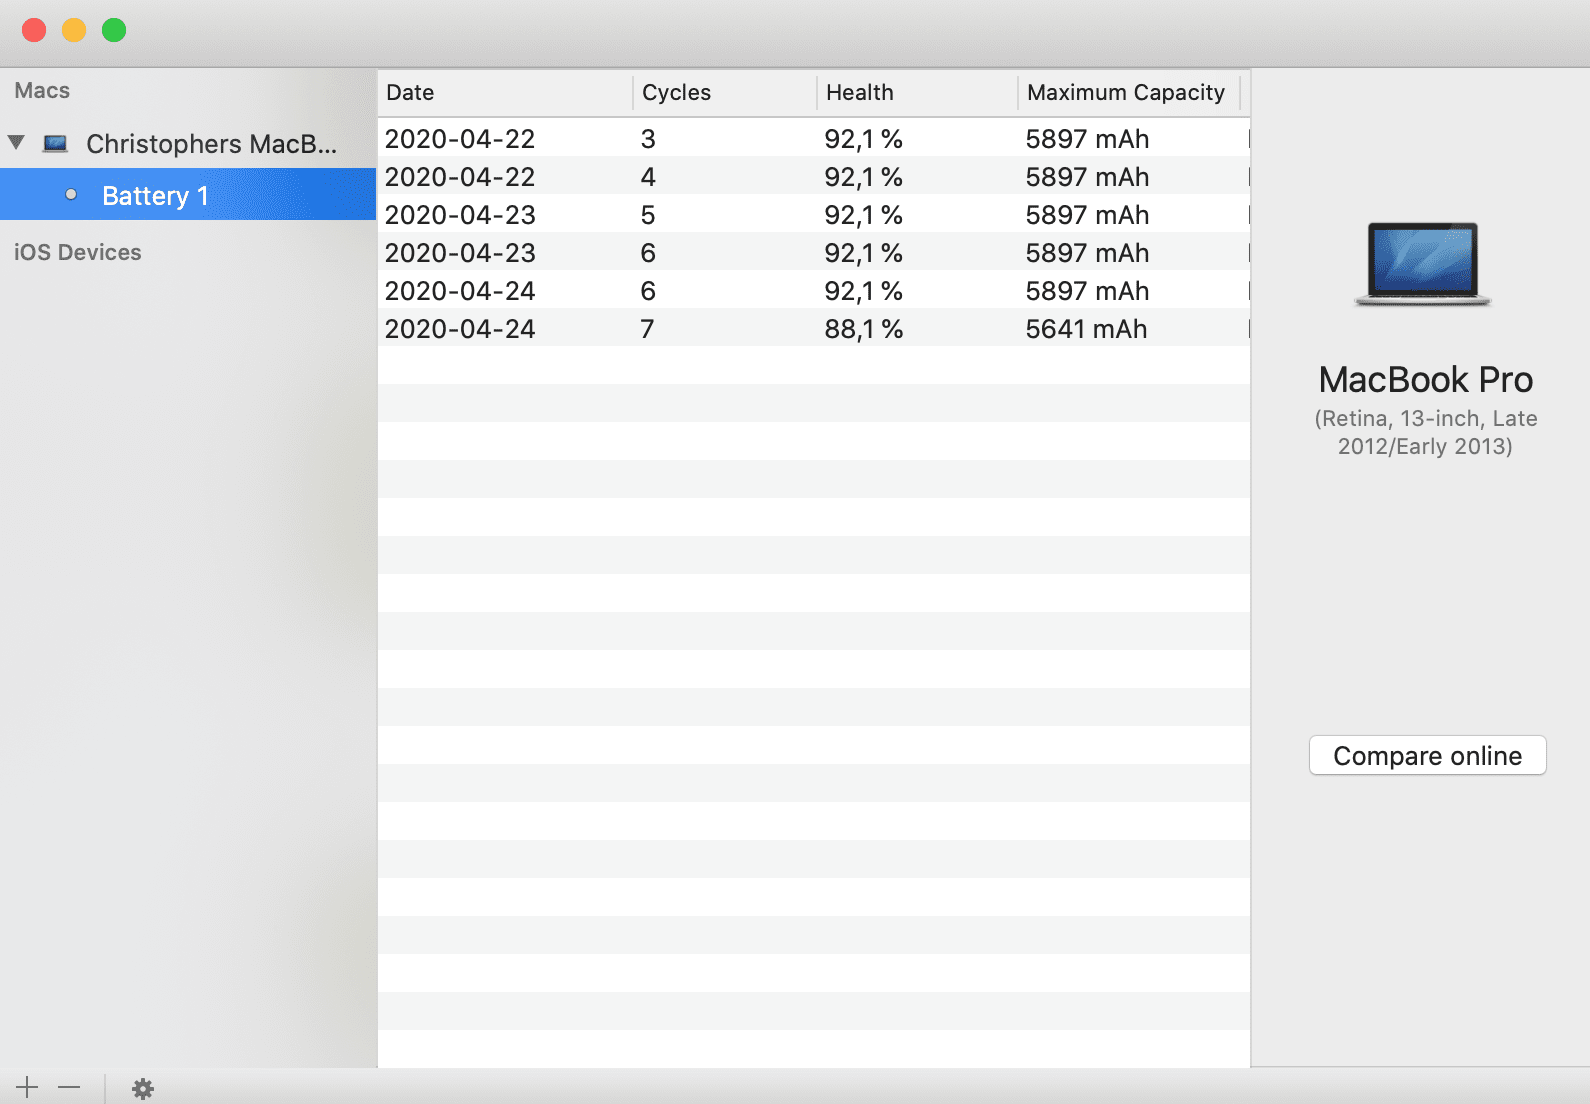Click the MacBook Pro image
Image resolution: width=1590 pixels, height=1104 pixels.
(1423, 264)
